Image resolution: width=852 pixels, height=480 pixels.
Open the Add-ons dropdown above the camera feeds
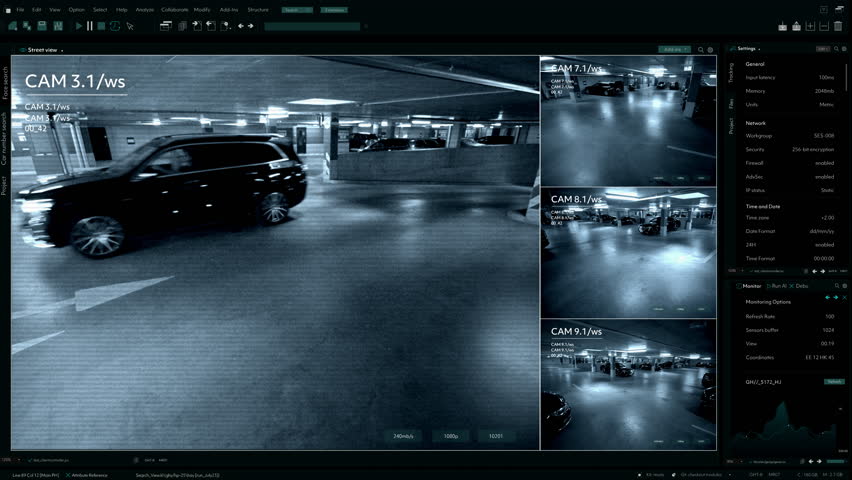[674, 49]
